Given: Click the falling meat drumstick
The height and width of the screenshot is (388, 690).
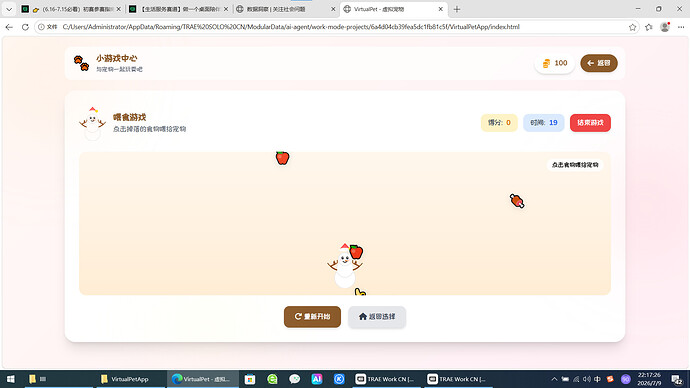Looking at the screenshot, I should 517,201.
